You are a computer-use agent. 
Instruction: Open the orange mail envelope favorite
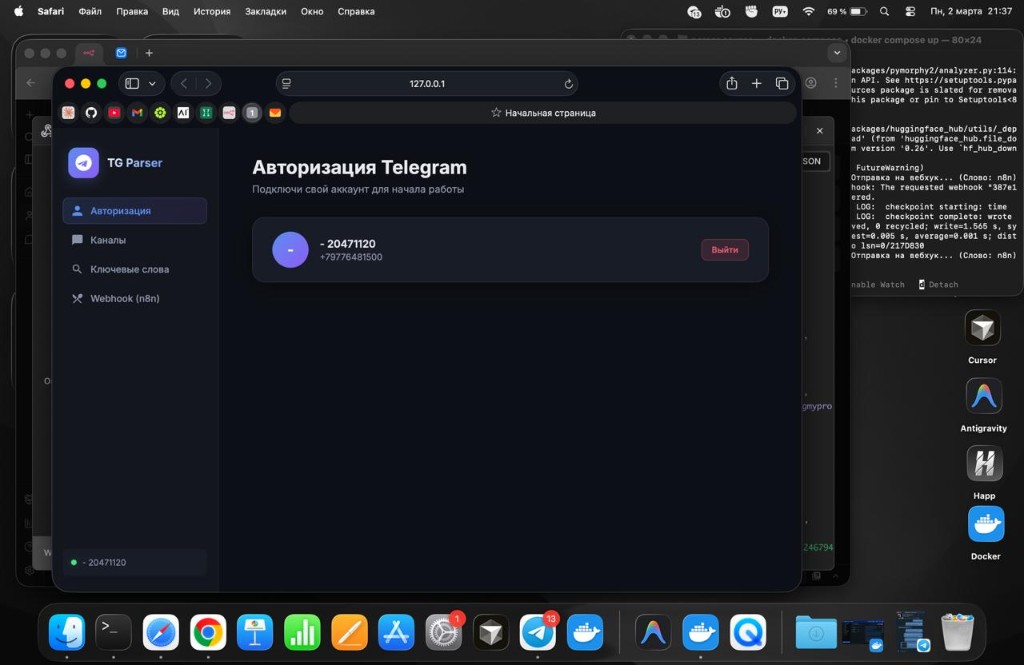(x=275, y=113)
